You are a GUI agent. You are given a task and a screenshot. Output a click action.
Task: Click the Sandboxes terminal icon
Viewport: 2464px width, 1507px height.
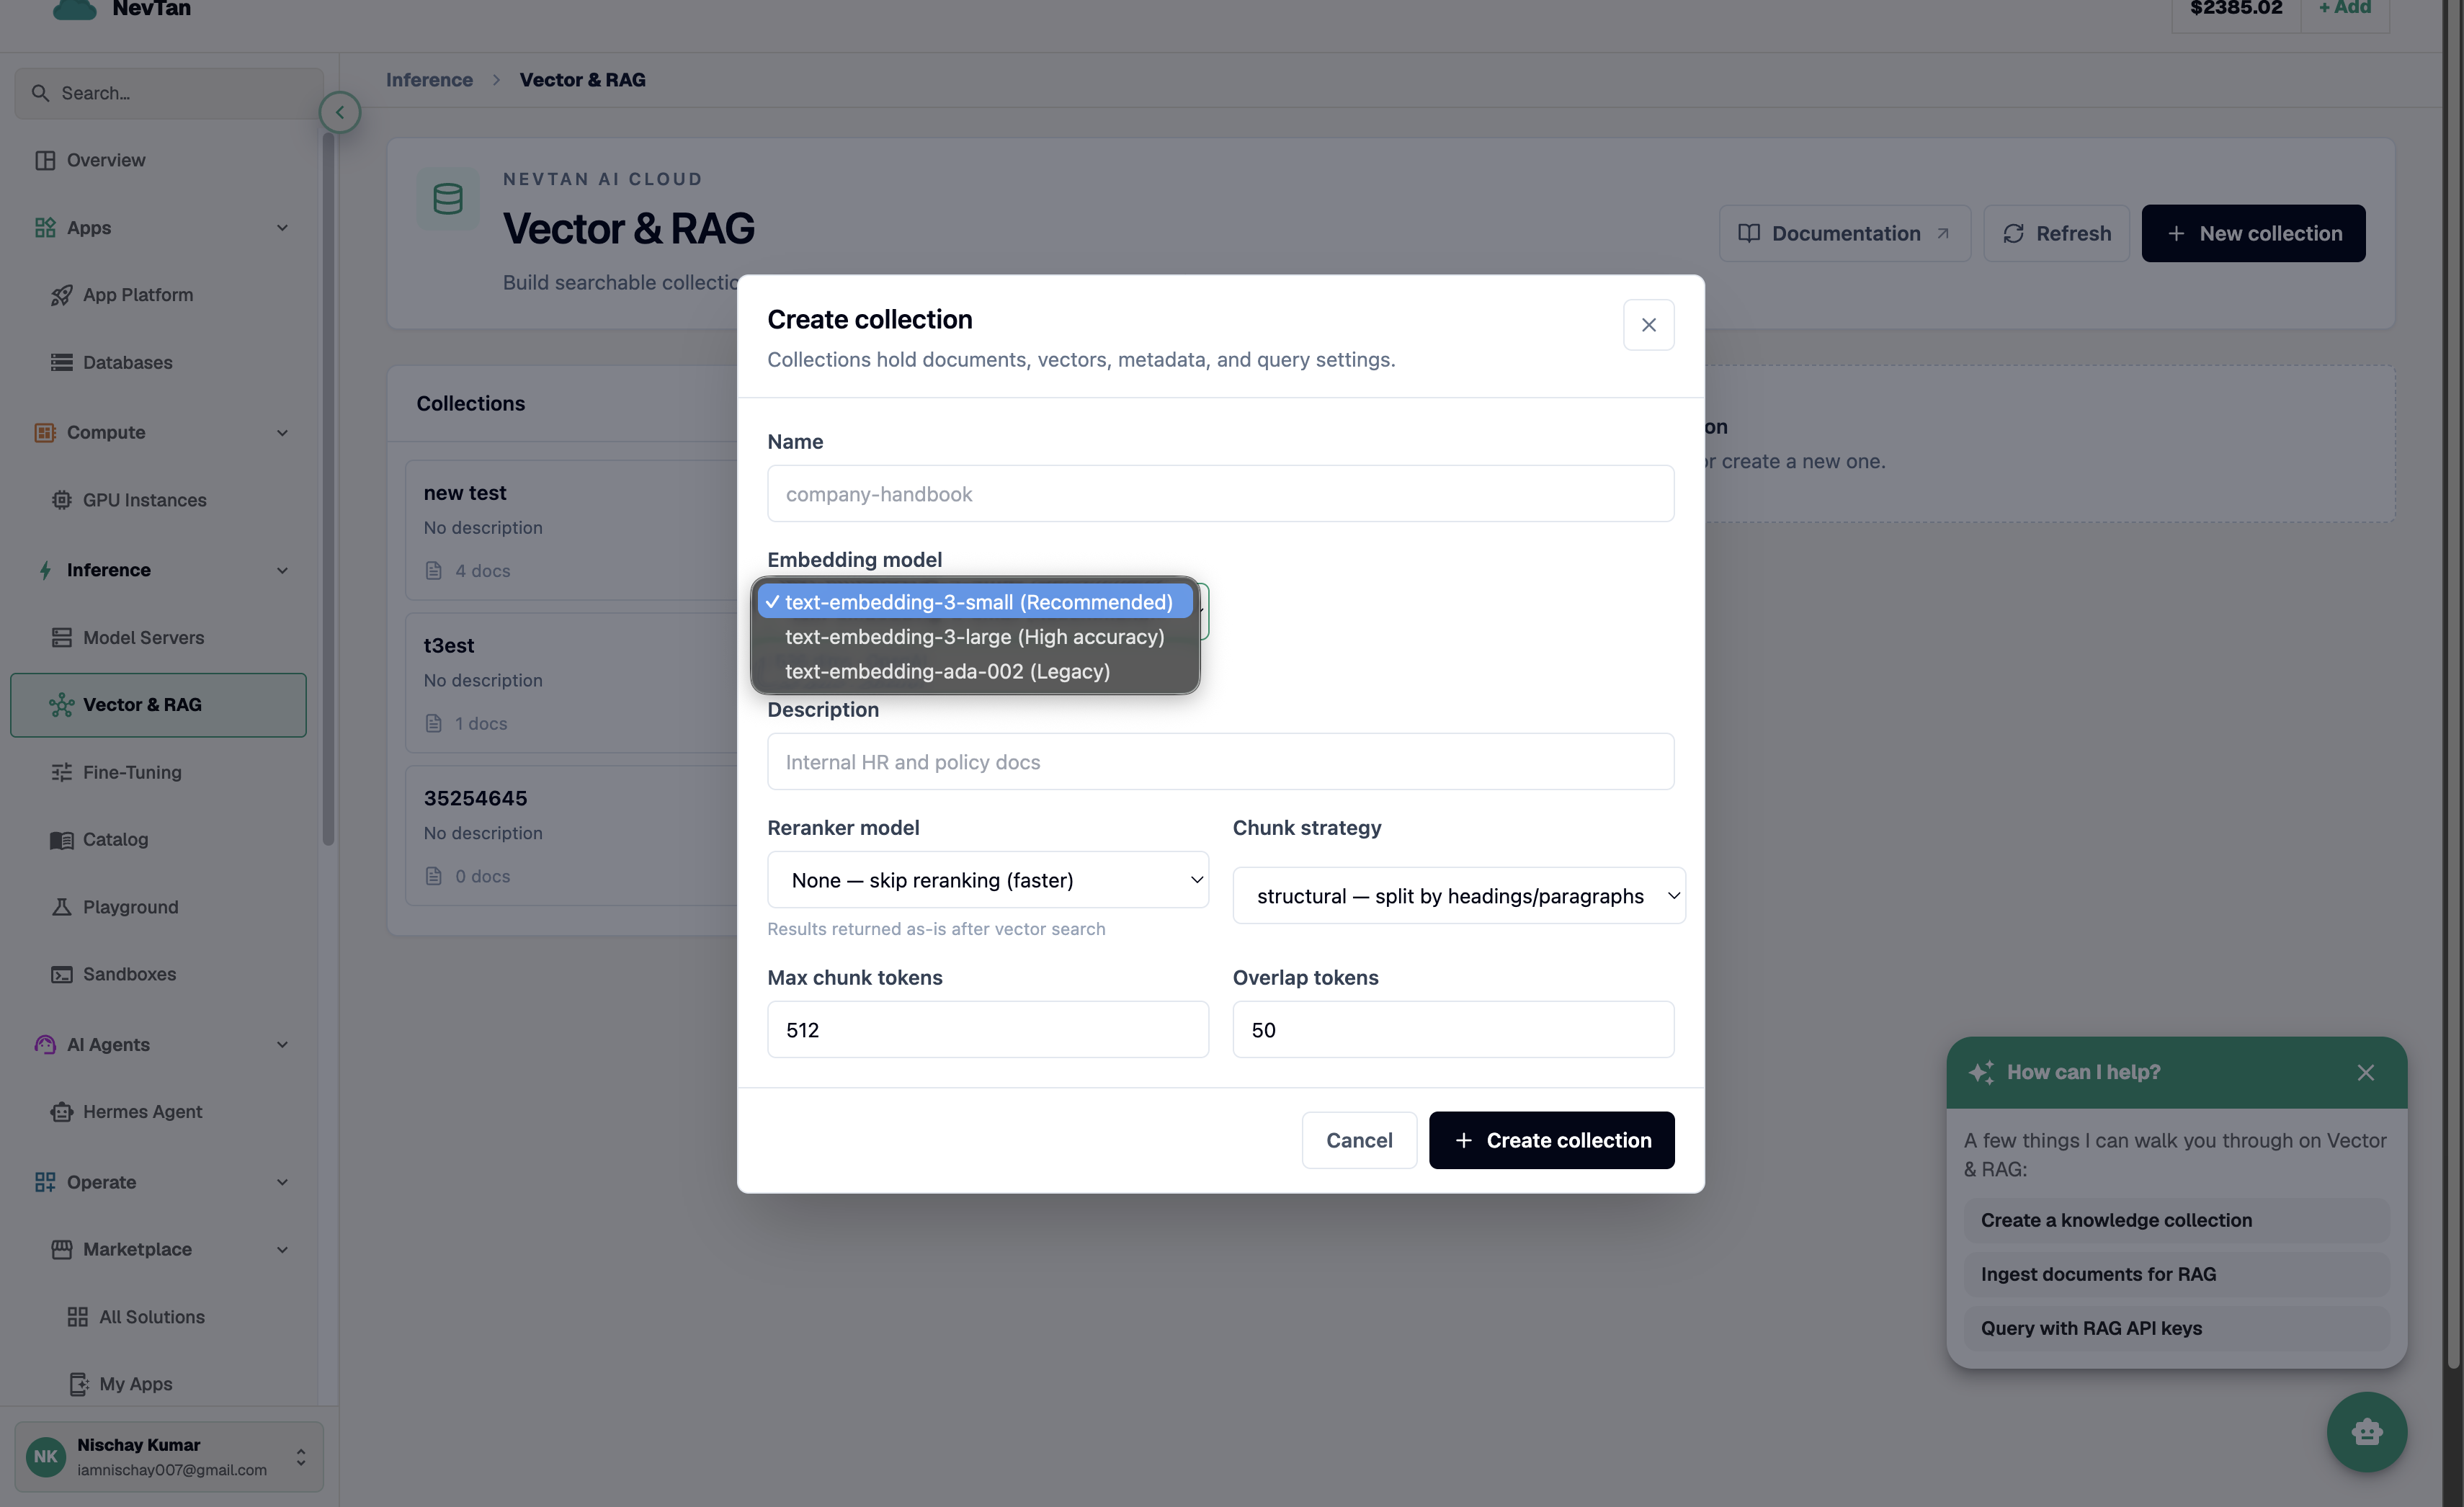point(62,974)
